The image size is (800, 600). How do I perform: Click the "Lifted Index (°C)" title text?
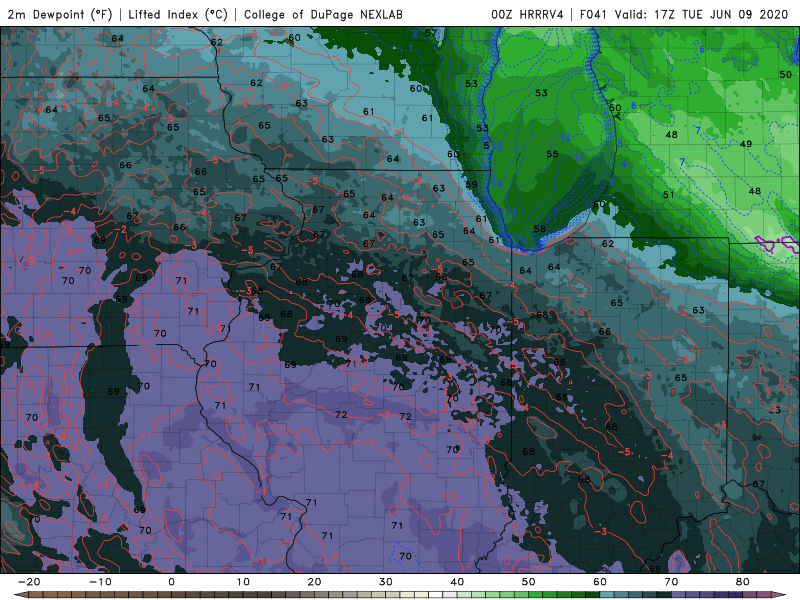click(x=178, y=14)
